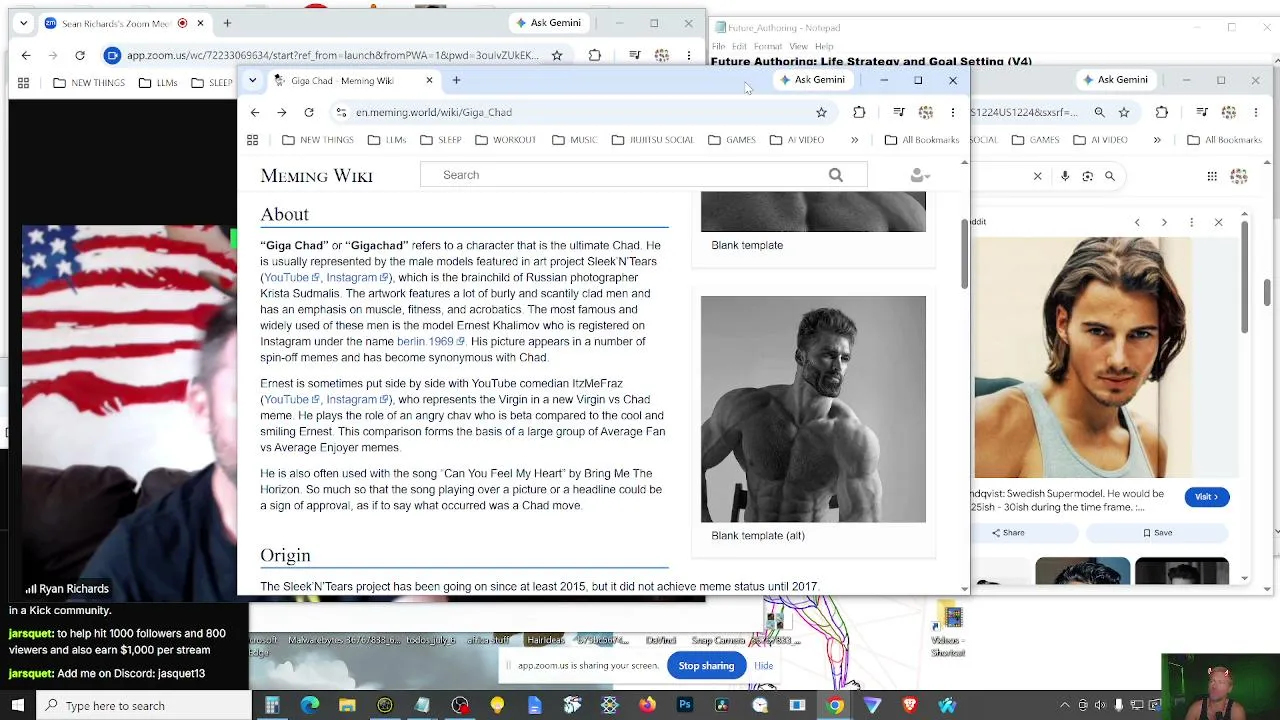This screenshot has height=720, width=1280.
Task: Select the Giga Chad - Meming Wiki tab
Action: [352, 80]
